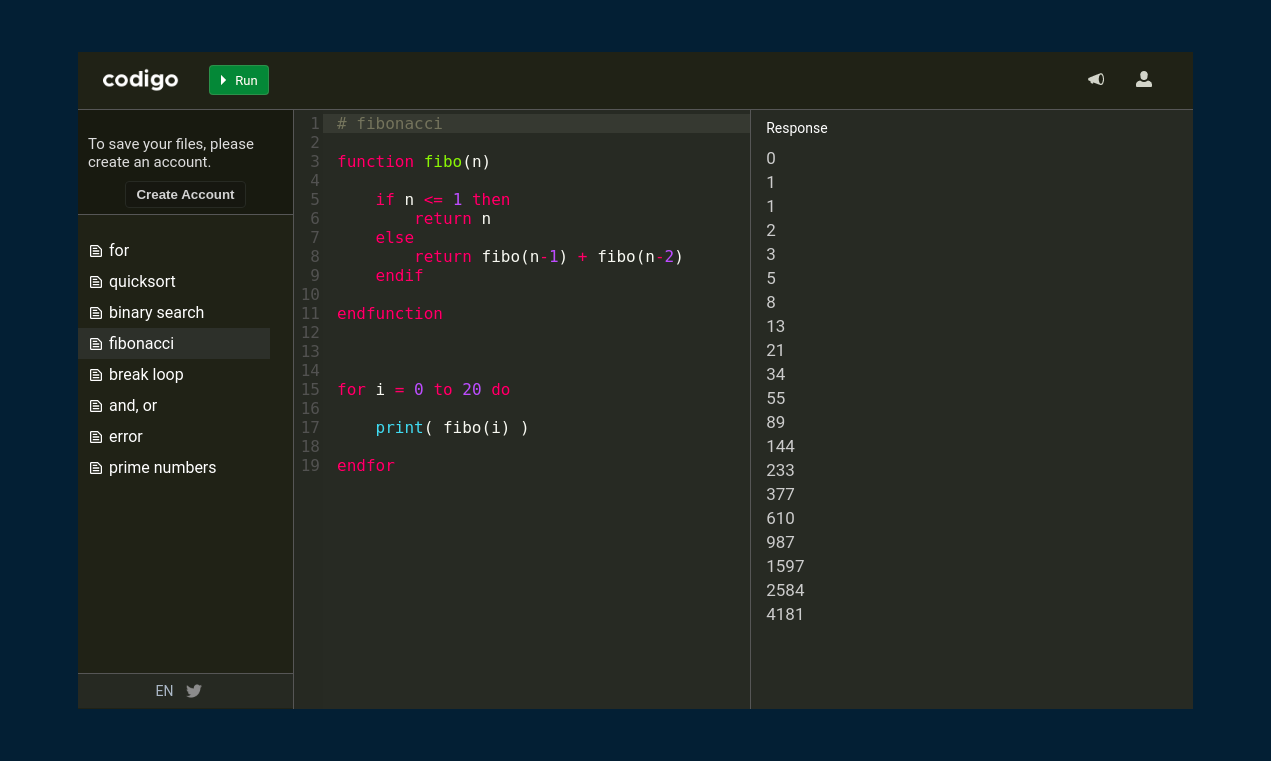Click file icon beside 'and, or'
The image size is (1271, 761).
96,406
